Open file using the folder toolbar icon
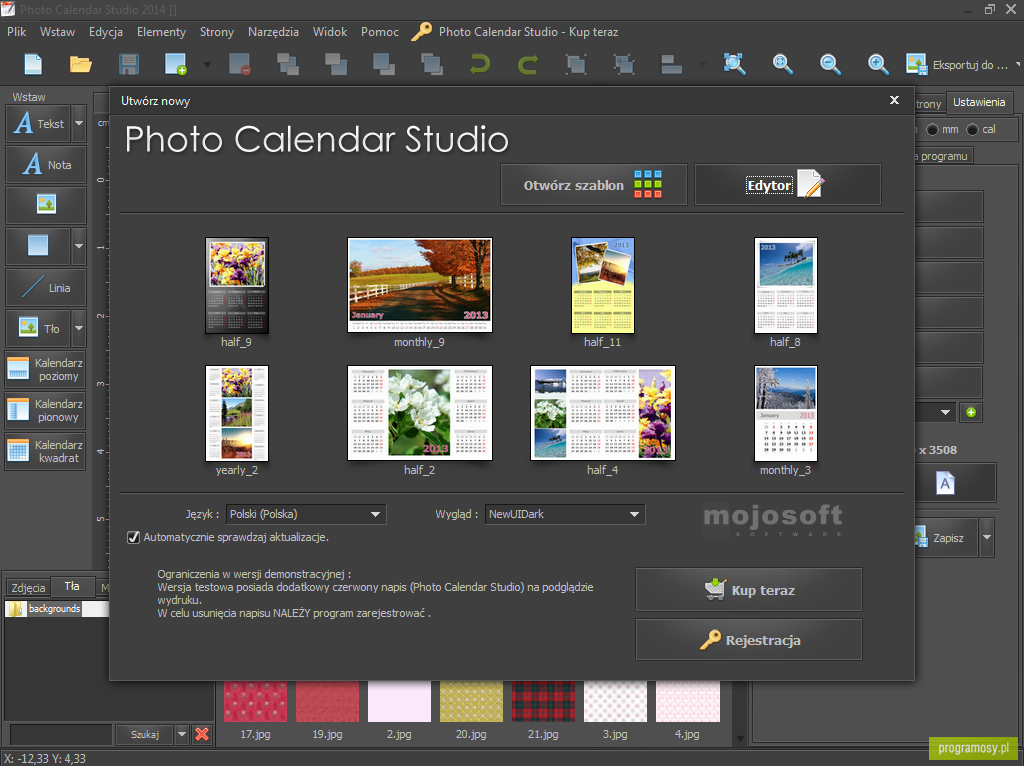 pyautogui.click(x=80, y=64)
